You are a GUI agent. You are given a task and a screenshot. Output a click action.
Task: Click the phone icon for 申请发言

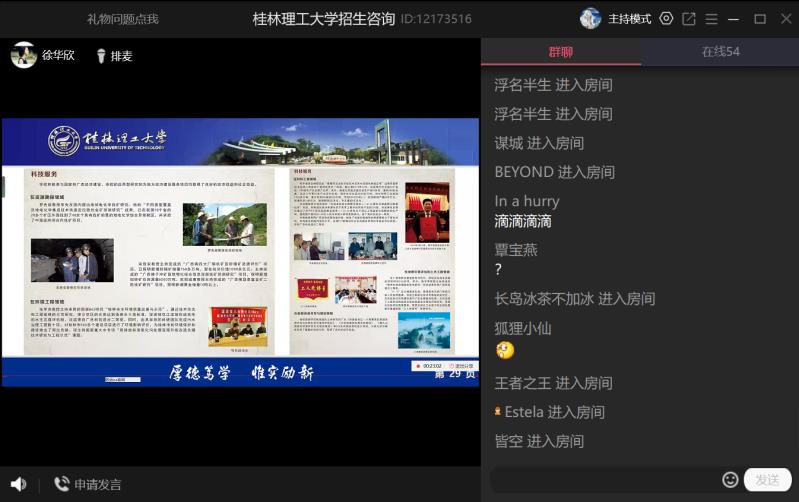pos(62,484)
